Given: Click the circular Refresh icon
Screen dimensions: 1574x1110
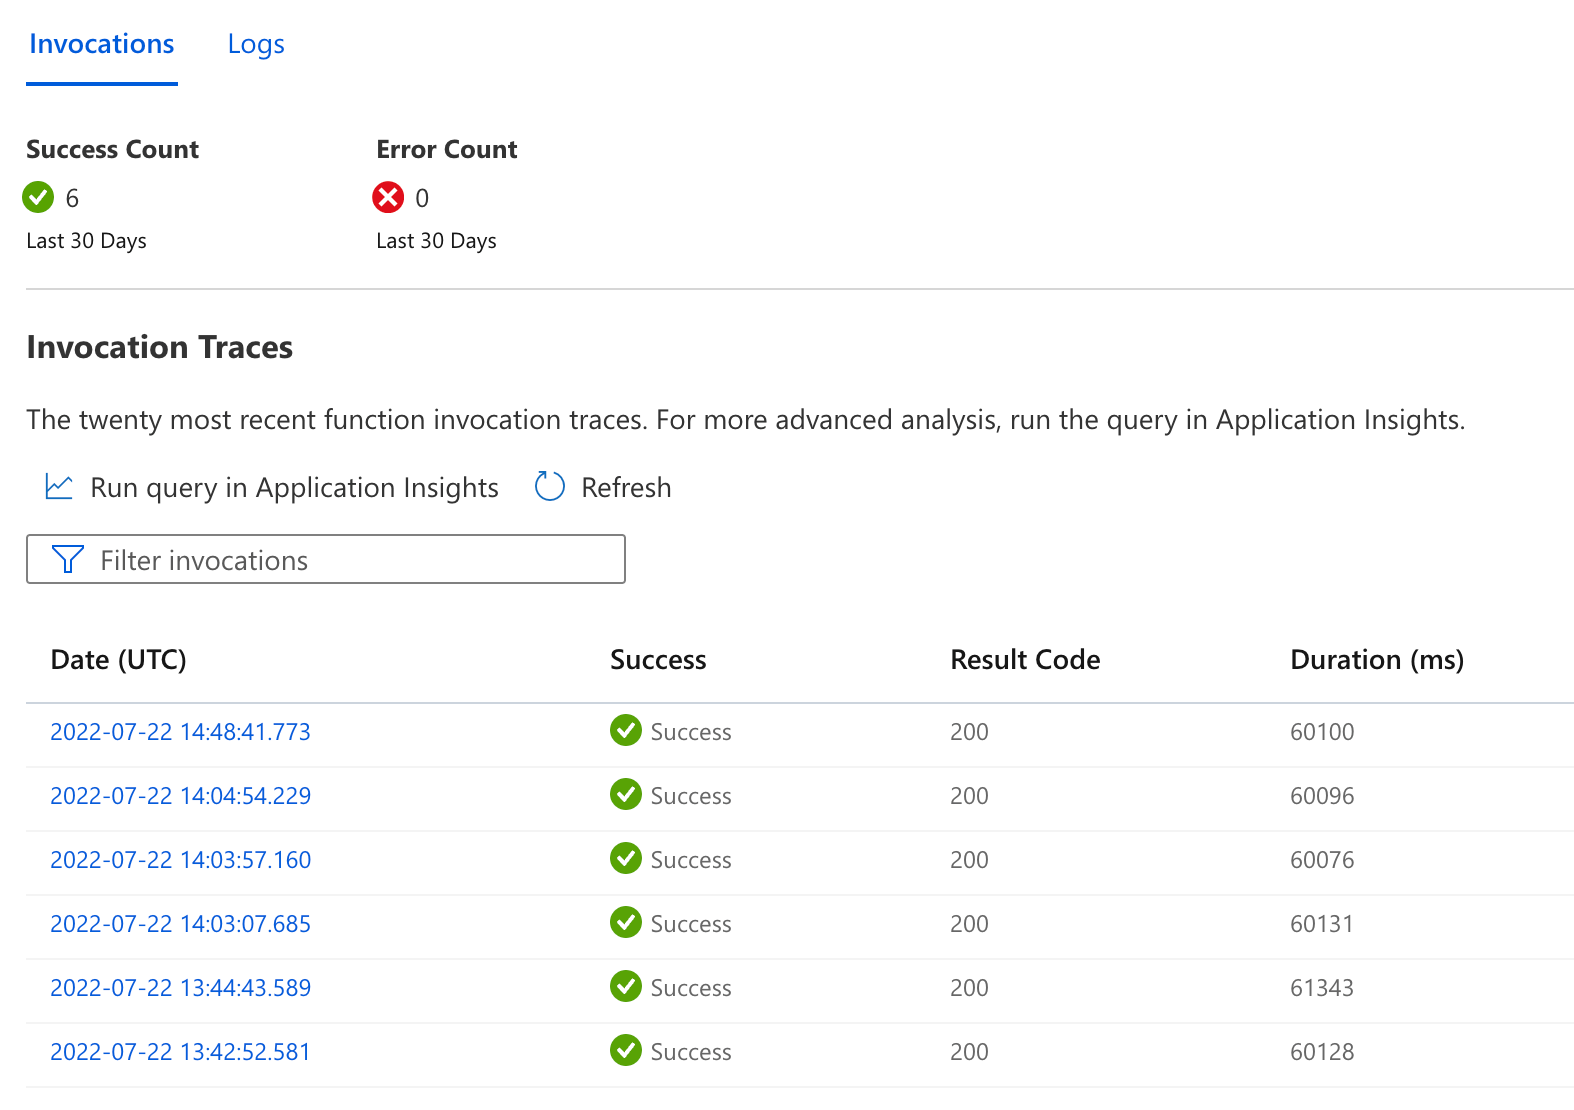Looking at the screenshot, I should coord(549,487).
